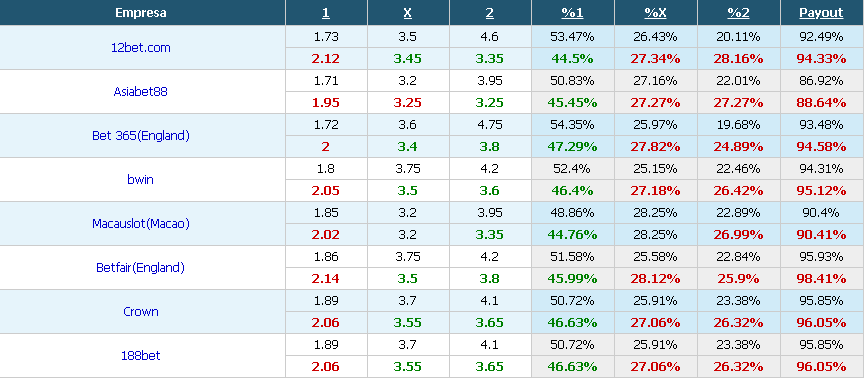
Task: Open the bwin bookmaker link
Action: [140, 179]
